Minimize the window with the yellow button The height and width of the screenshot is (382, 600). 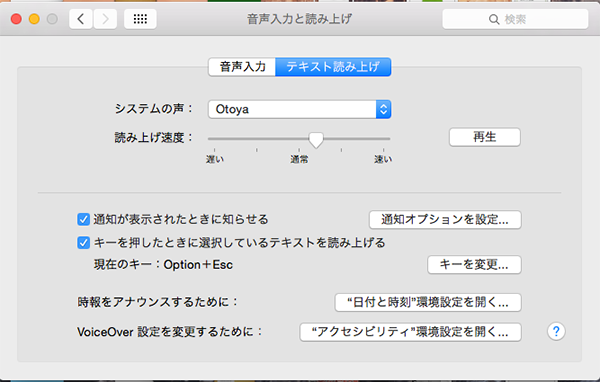pyautogui.click(x=34, y=19)
